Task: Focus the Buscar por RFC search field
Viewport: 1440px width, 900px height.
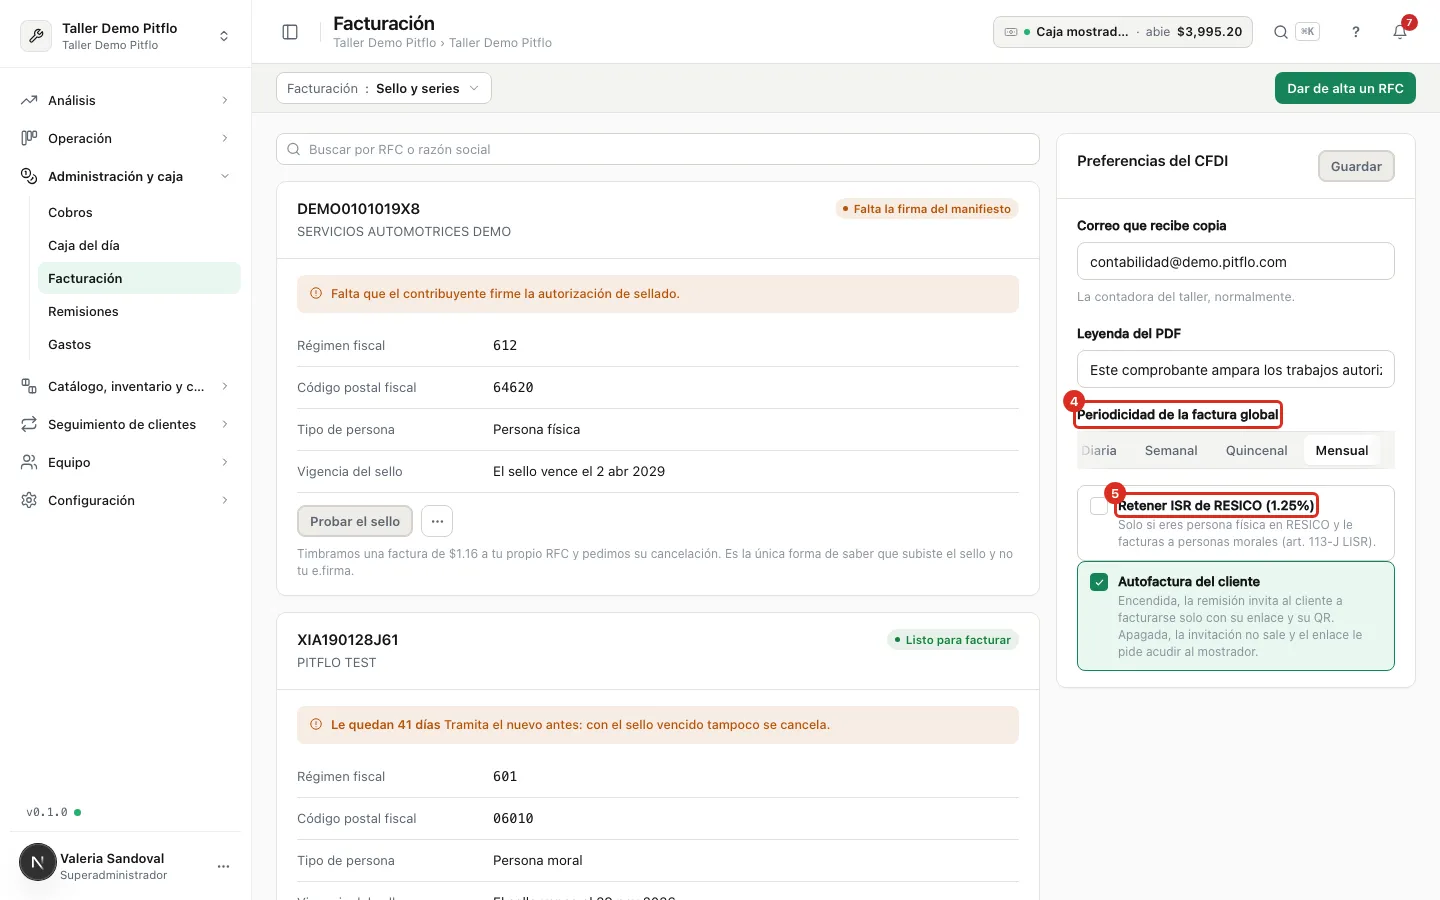Action: click(x=658, y=149)
